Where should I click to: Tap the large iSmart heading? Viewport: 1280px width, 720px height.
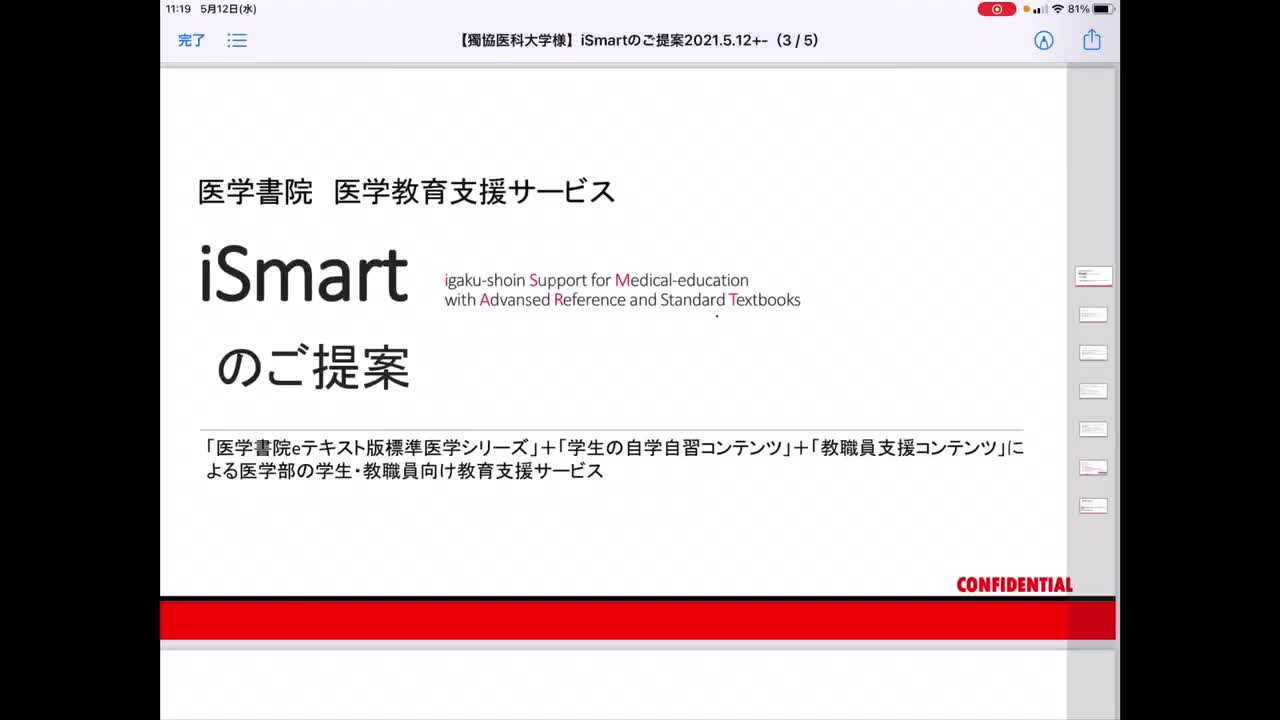[x=304, y=275]
